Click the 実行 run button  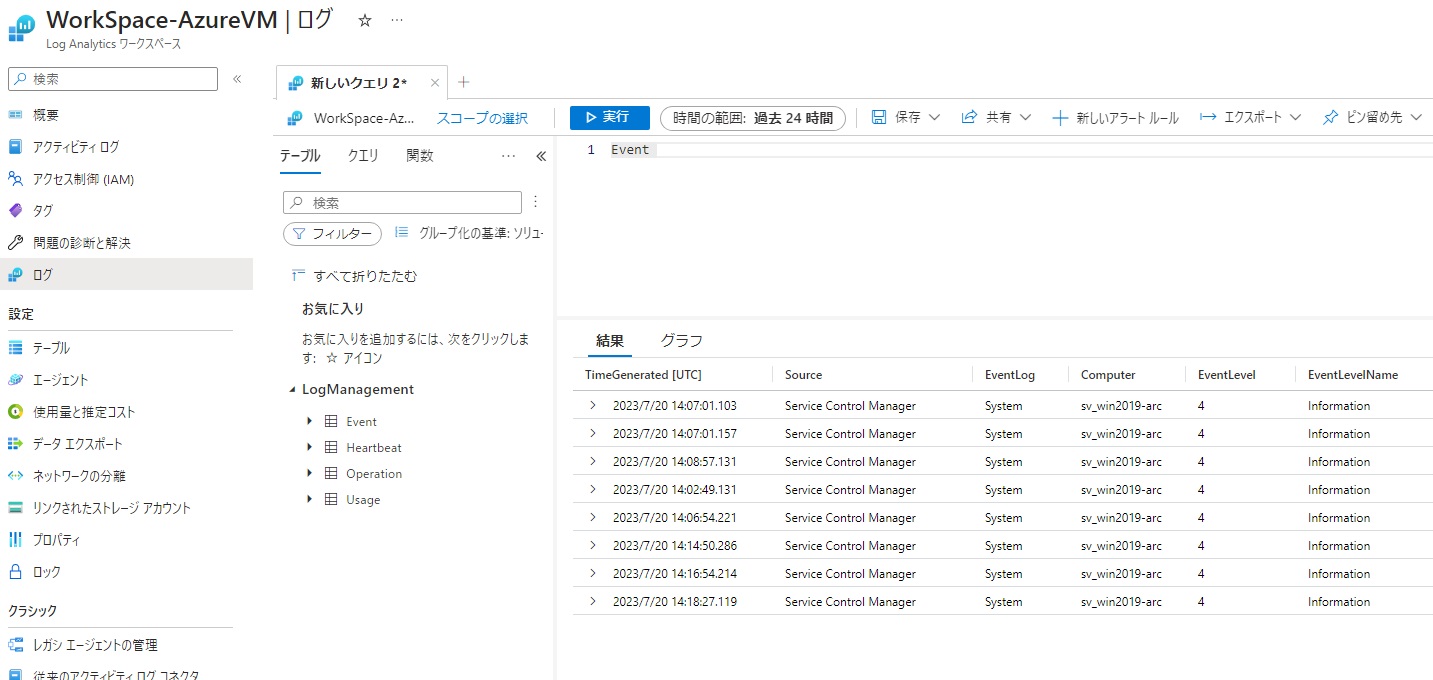[x=610, y=118]
